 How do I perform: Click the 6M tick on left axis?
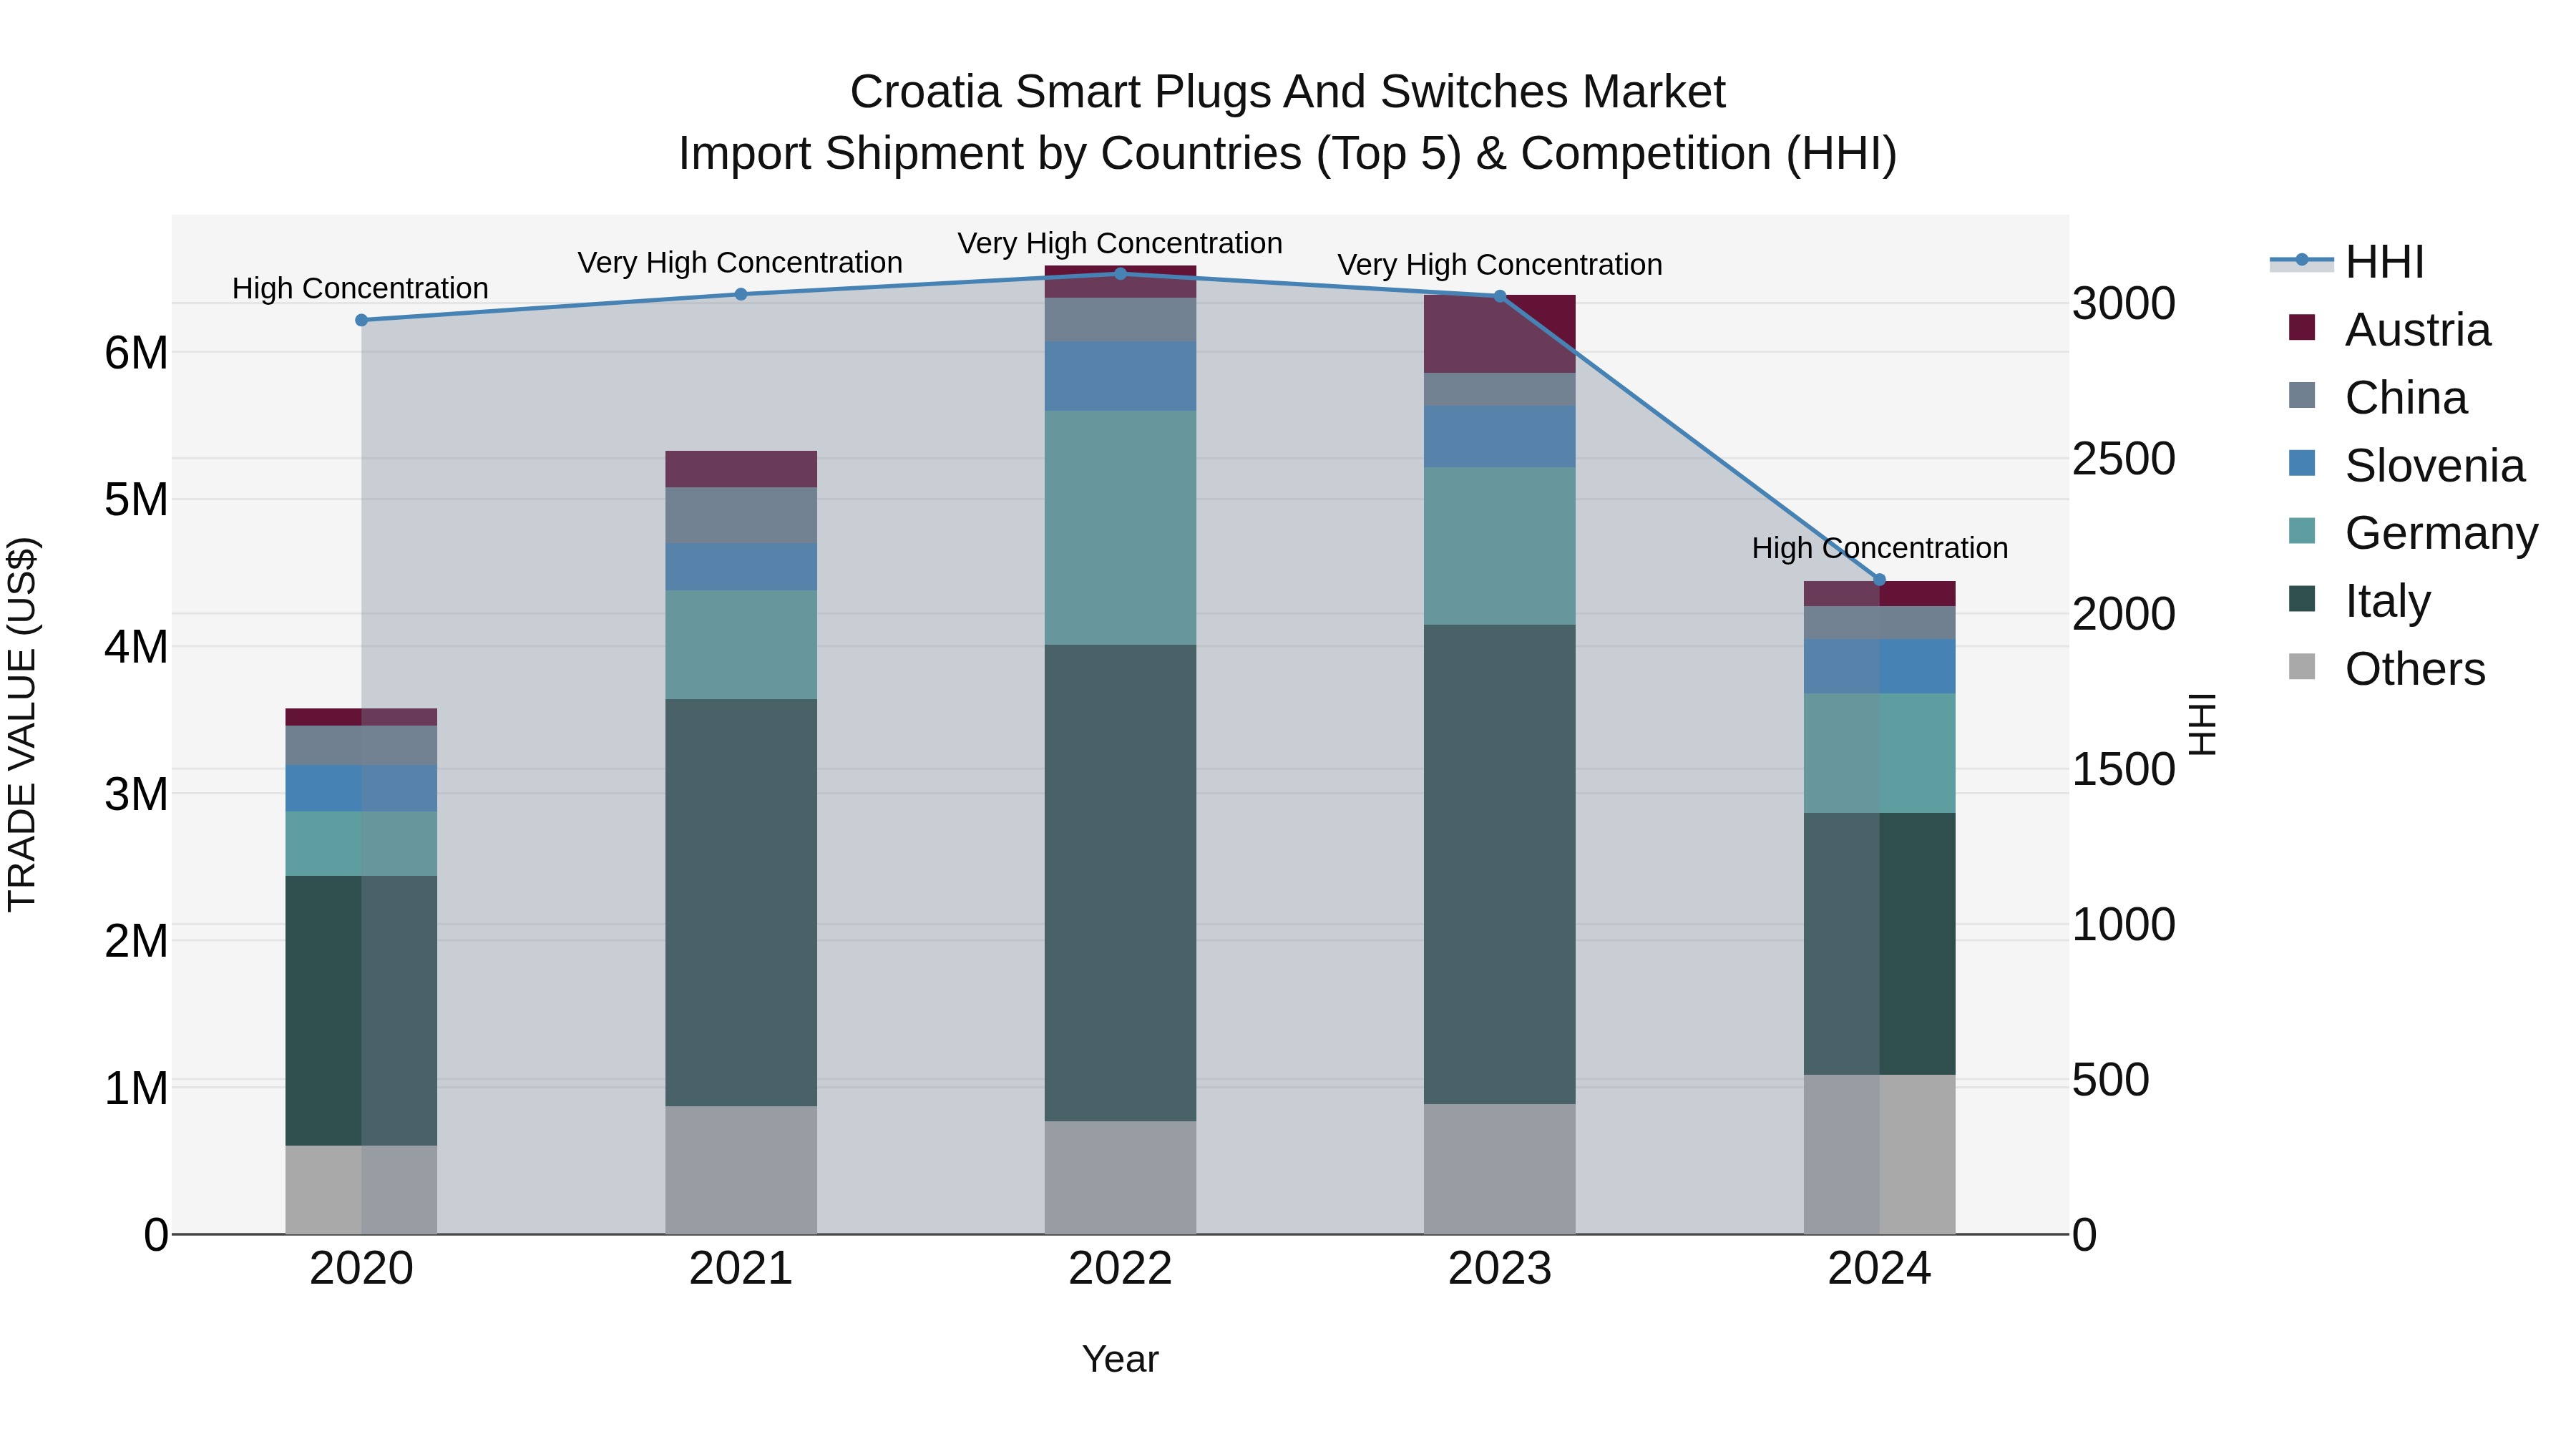coord(137,353)
